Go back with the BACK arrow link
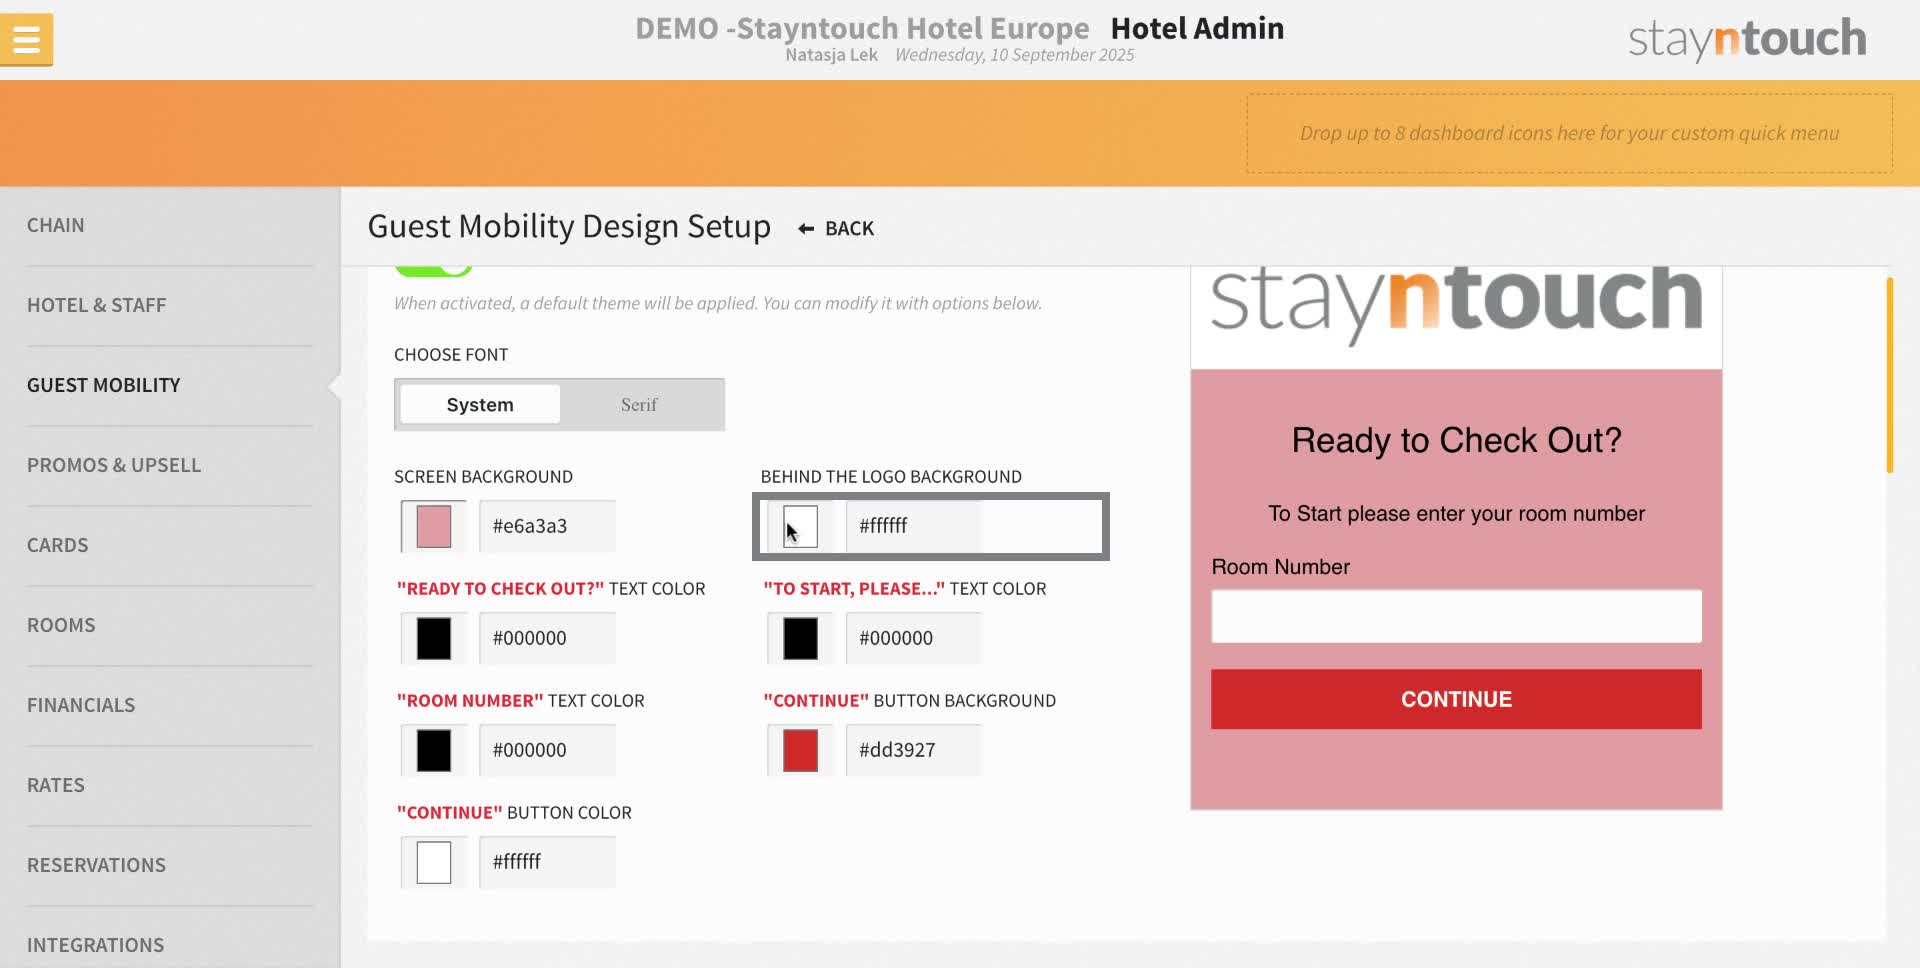 pyautogui.click(x=836, y=229)
